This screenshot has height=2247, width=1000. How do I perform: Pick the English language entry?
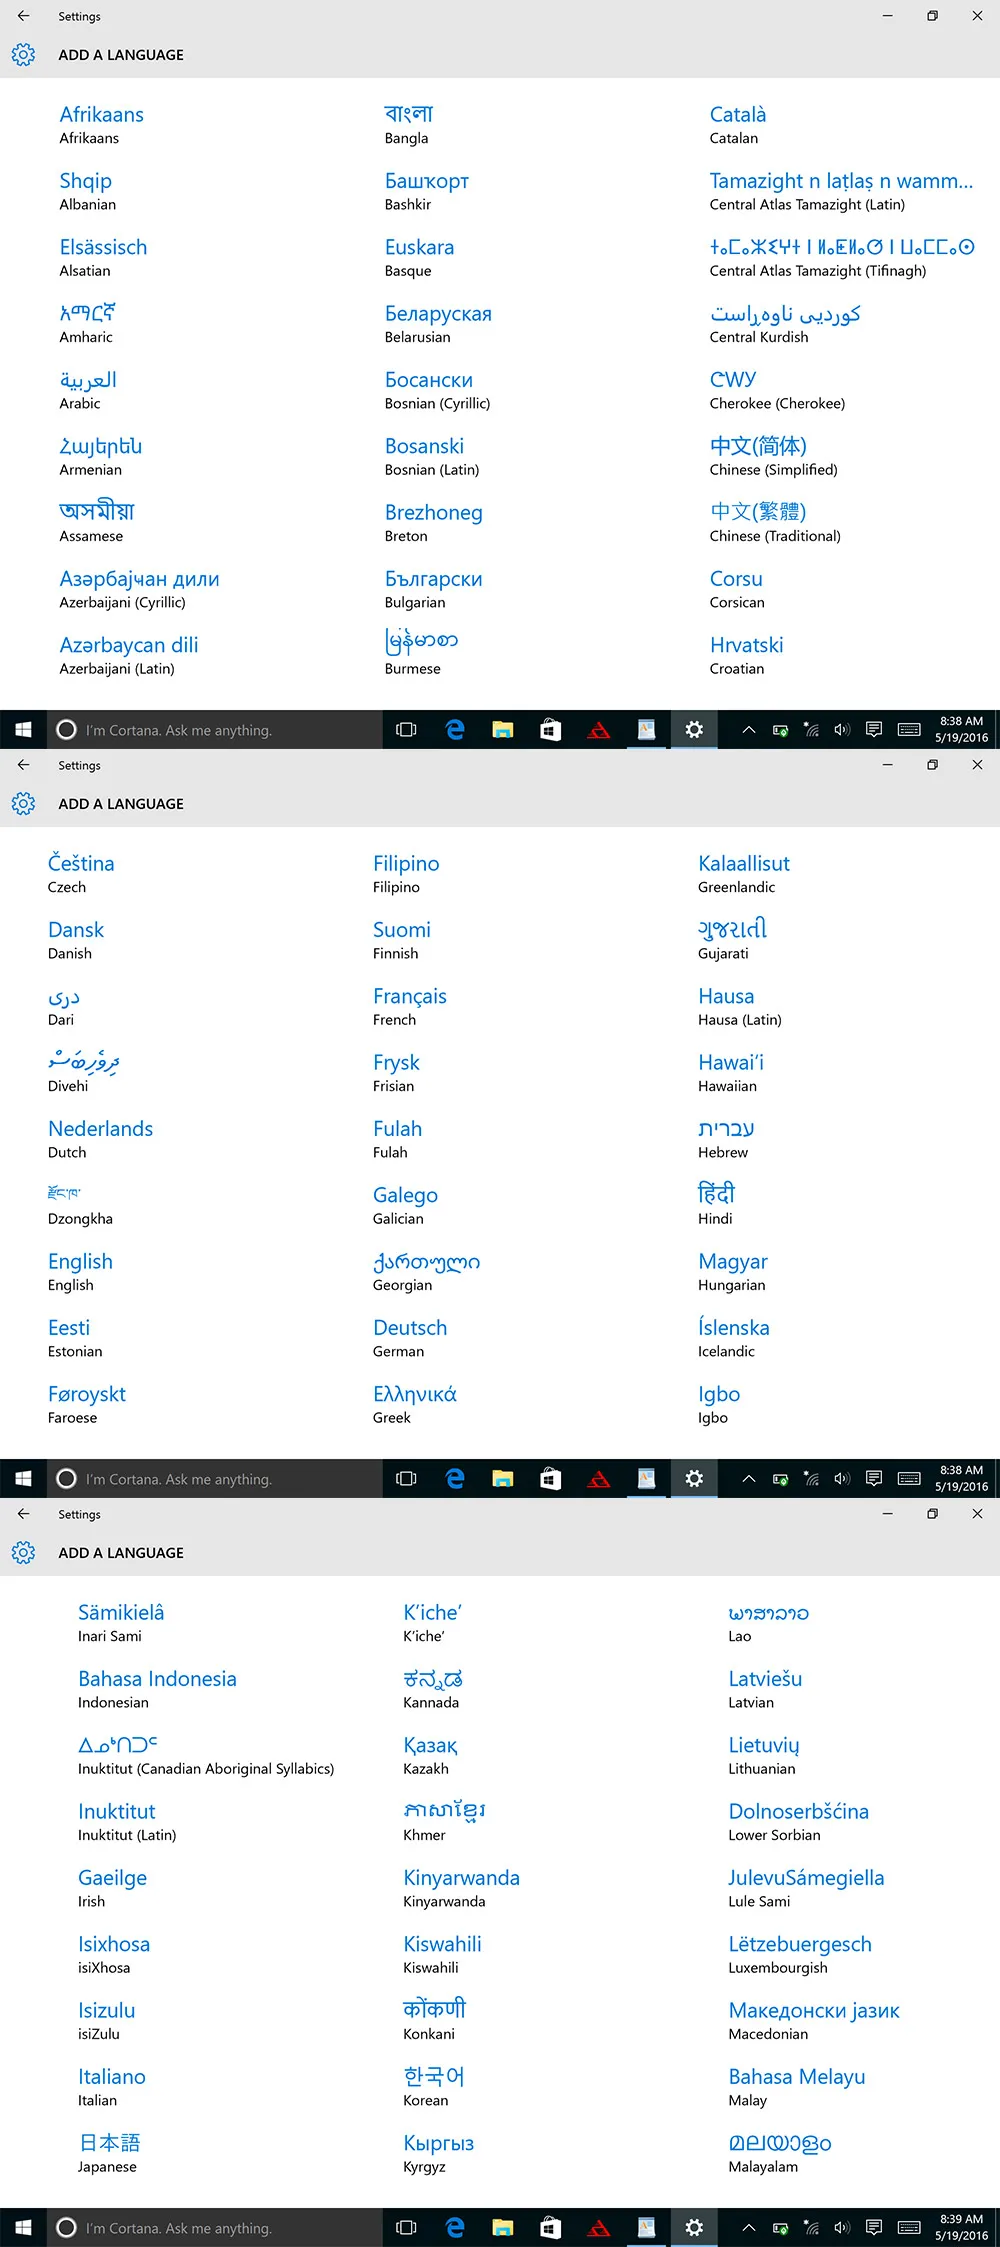tap(80, 1272)
